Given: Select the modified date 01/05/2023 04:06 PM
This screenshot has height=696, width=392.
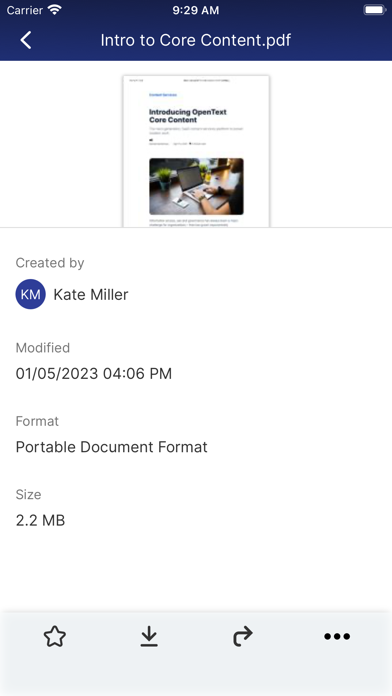Looking at the screenshot, I should [94, 374].
